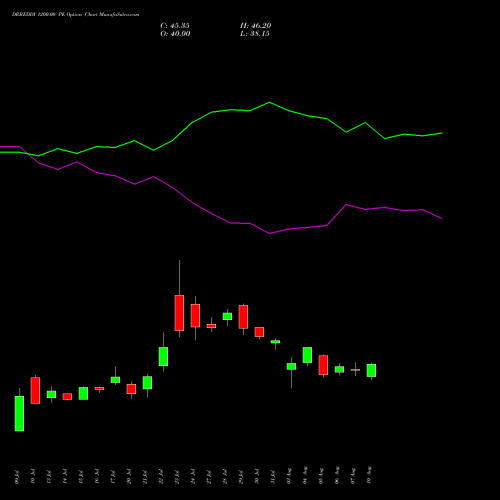Click the lowest trough of the purple indicator line
Image resolution: width=500 pixels, height=500 pixels.
click(x=270, y=233)
